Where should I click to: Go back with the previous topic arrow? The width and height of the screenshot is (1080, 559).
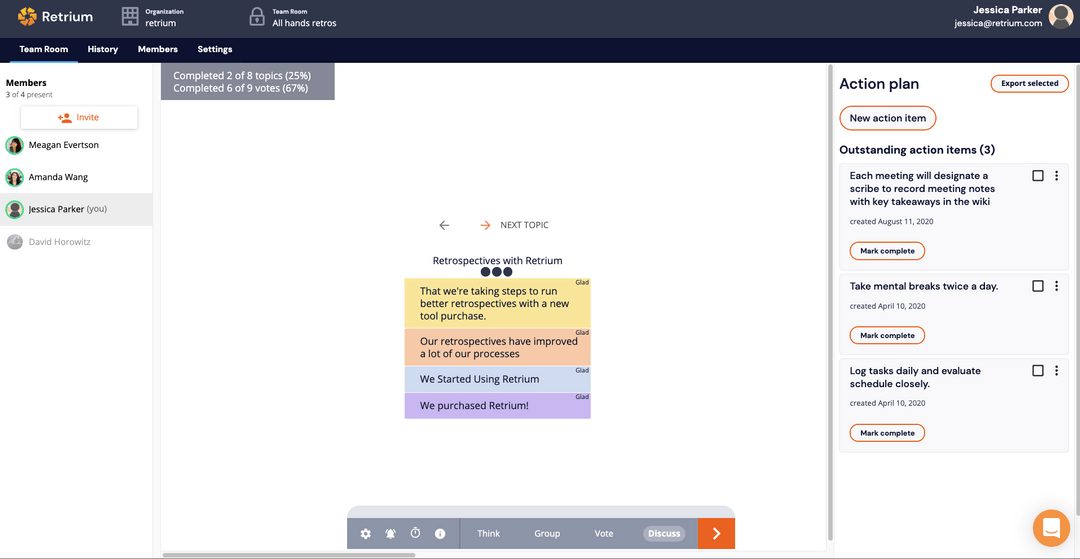444,225
